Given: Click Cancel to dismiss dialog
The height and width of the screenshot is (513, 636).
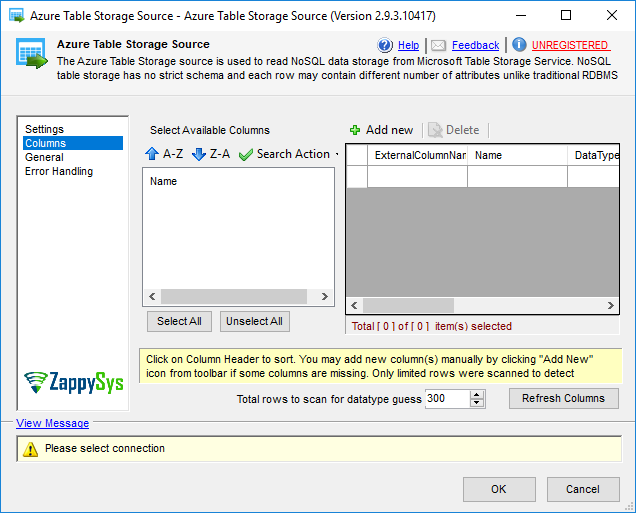Looking at the screenshot, I should pyautogui.click(x=583, y=489).
